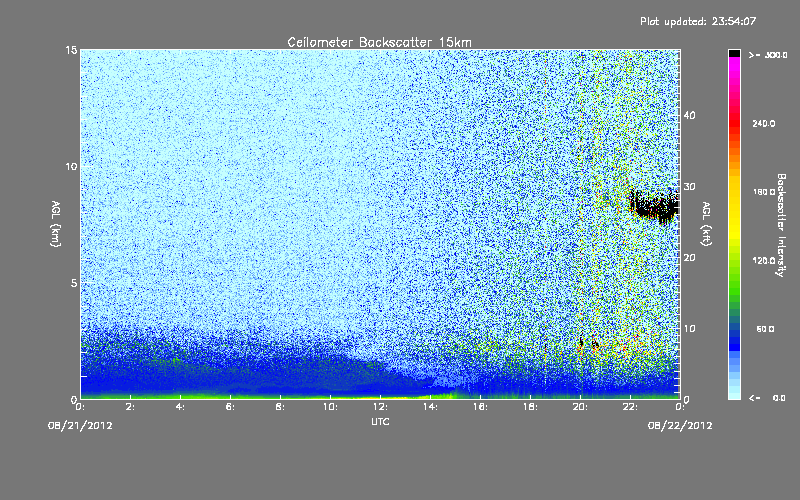This screenshot has height=500, width=800.
Task: Click the "4:" hour tick label
Action: [181, 407]
